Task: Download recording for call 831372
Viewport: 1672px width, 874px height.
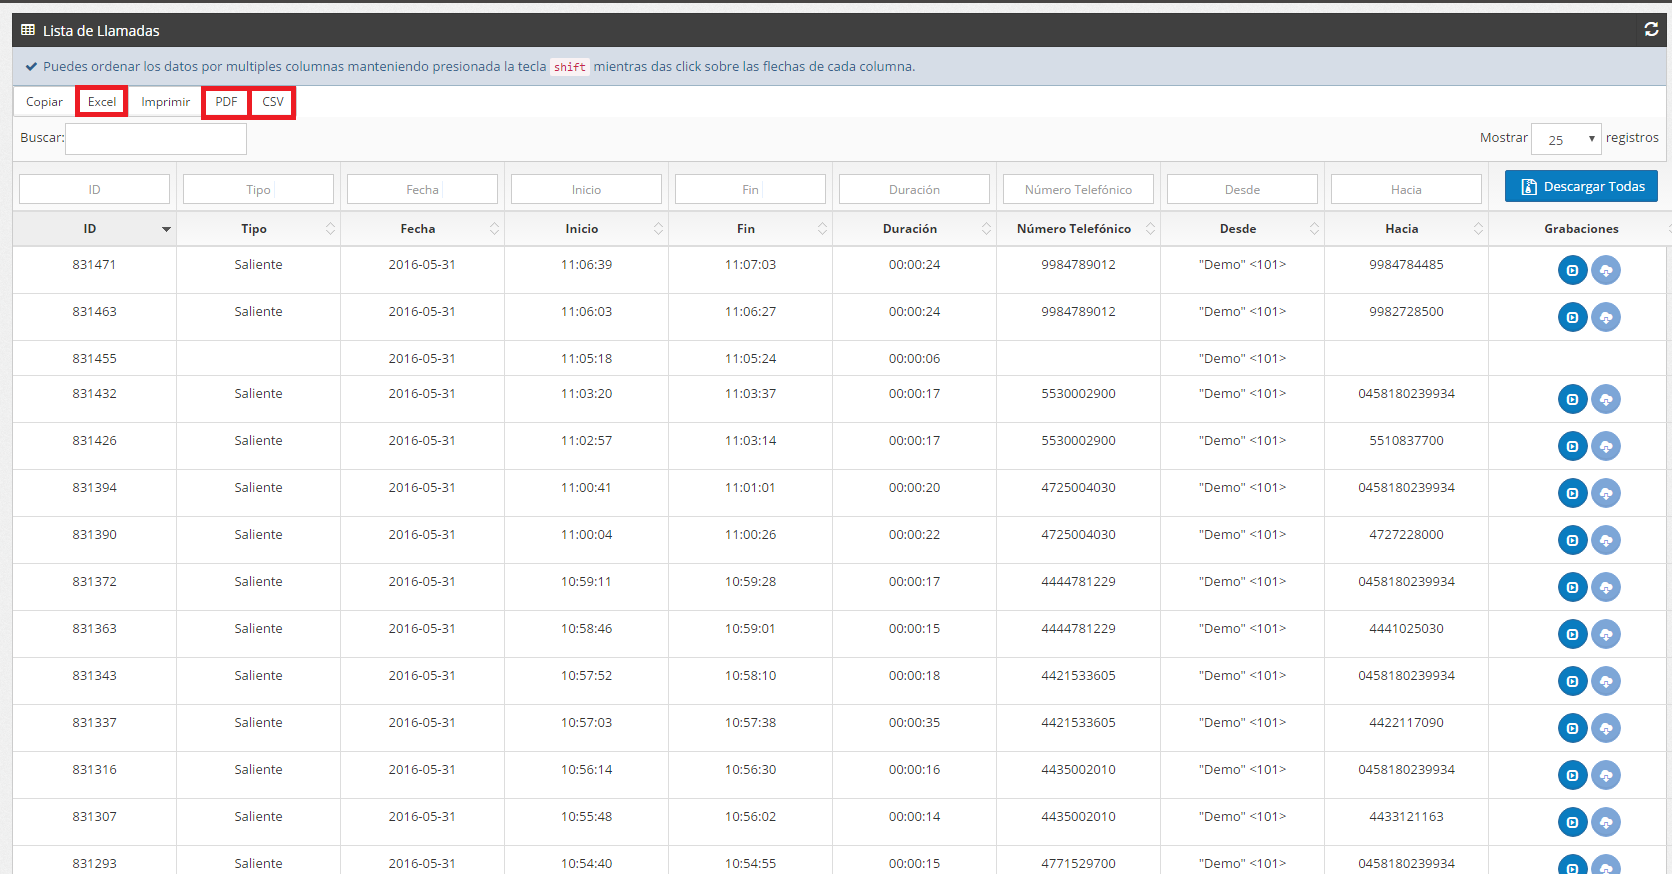Action: (1606, 587)
